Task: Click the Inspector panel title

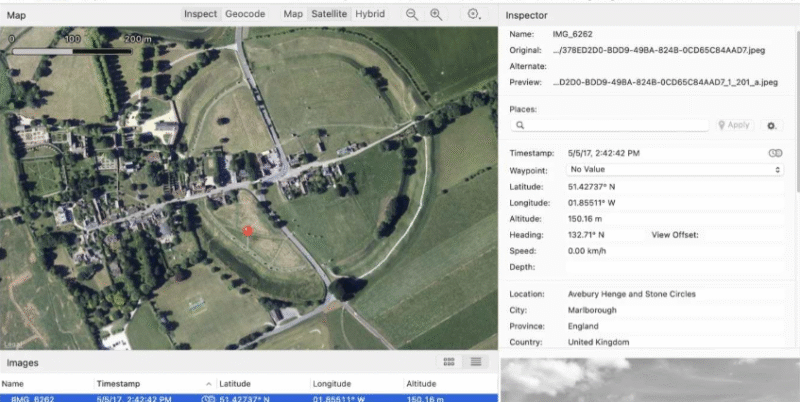Action: tap(527, 15)
